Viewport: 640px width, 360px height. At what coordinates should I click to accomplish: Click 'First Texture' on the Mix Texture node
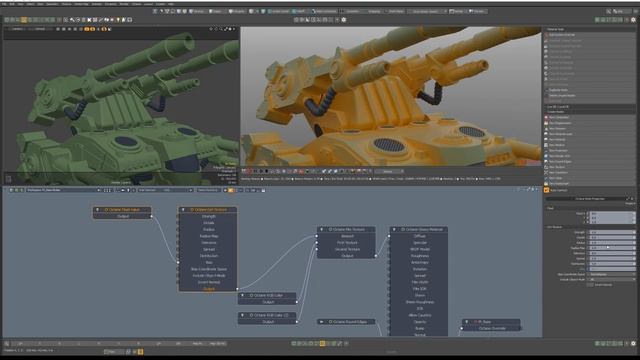347,242
